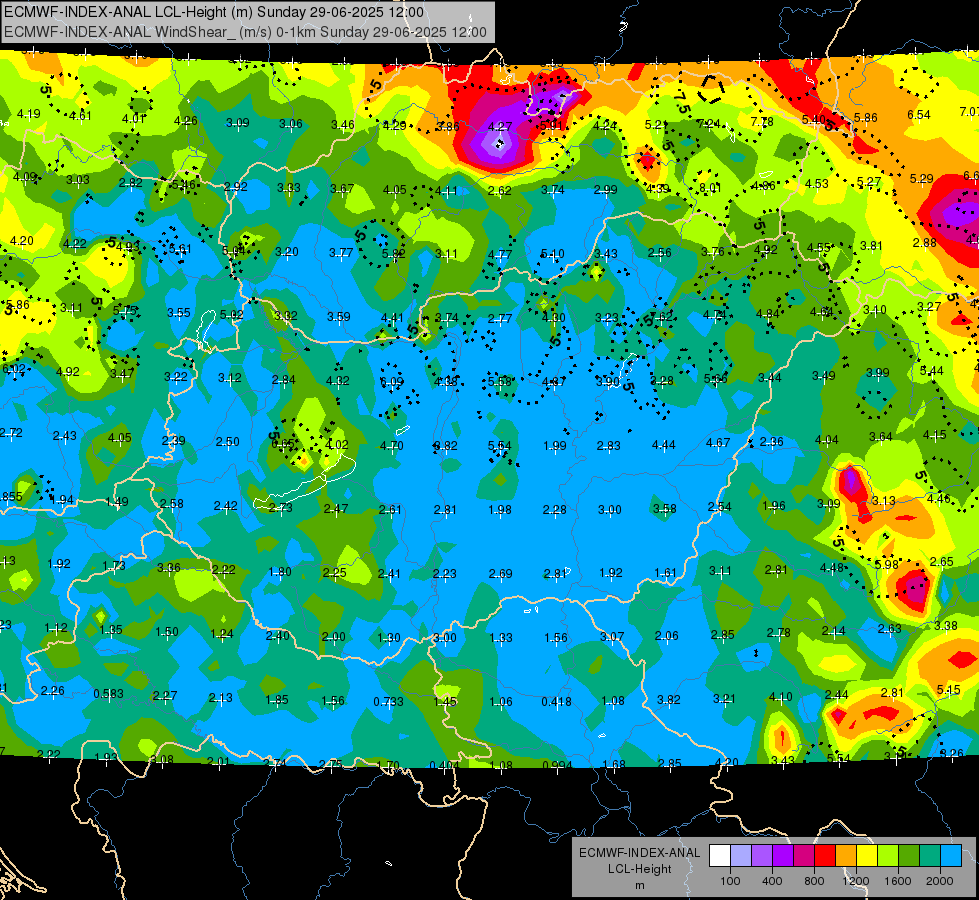979x900 pixels.
Task: Click the wind shear value 5.15
Action: pyautogui.click(x=948, y=690)
